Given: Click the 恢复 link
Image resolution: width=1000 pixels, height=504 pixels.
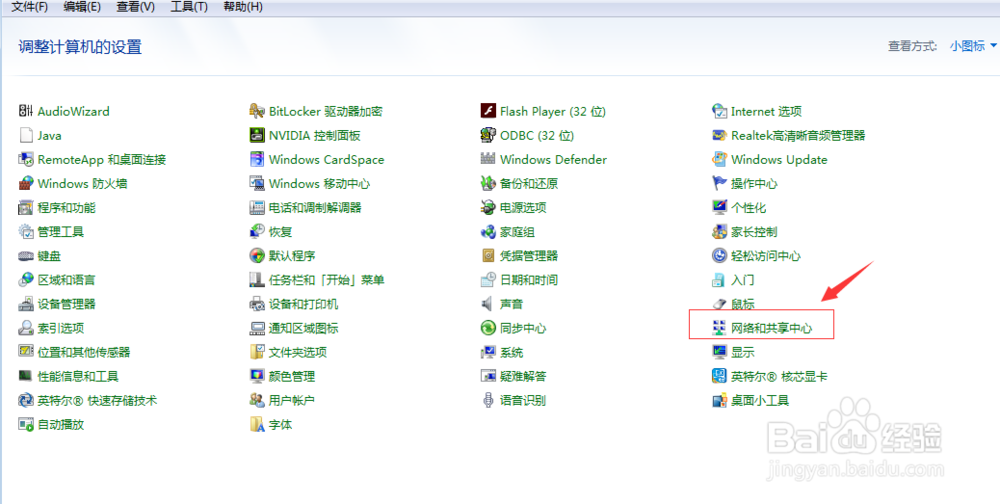Looking at the screenshot, I should [x=281, y=232].
